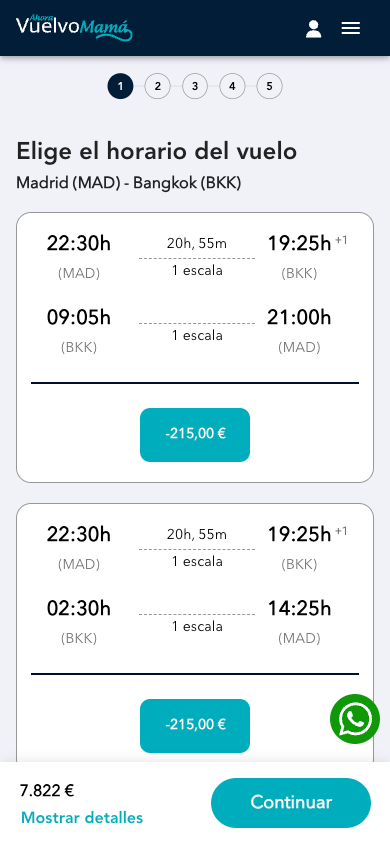Jump to step 2 circle
The width and height of the screenshot is (390, 844).
(x=158, y=86)
